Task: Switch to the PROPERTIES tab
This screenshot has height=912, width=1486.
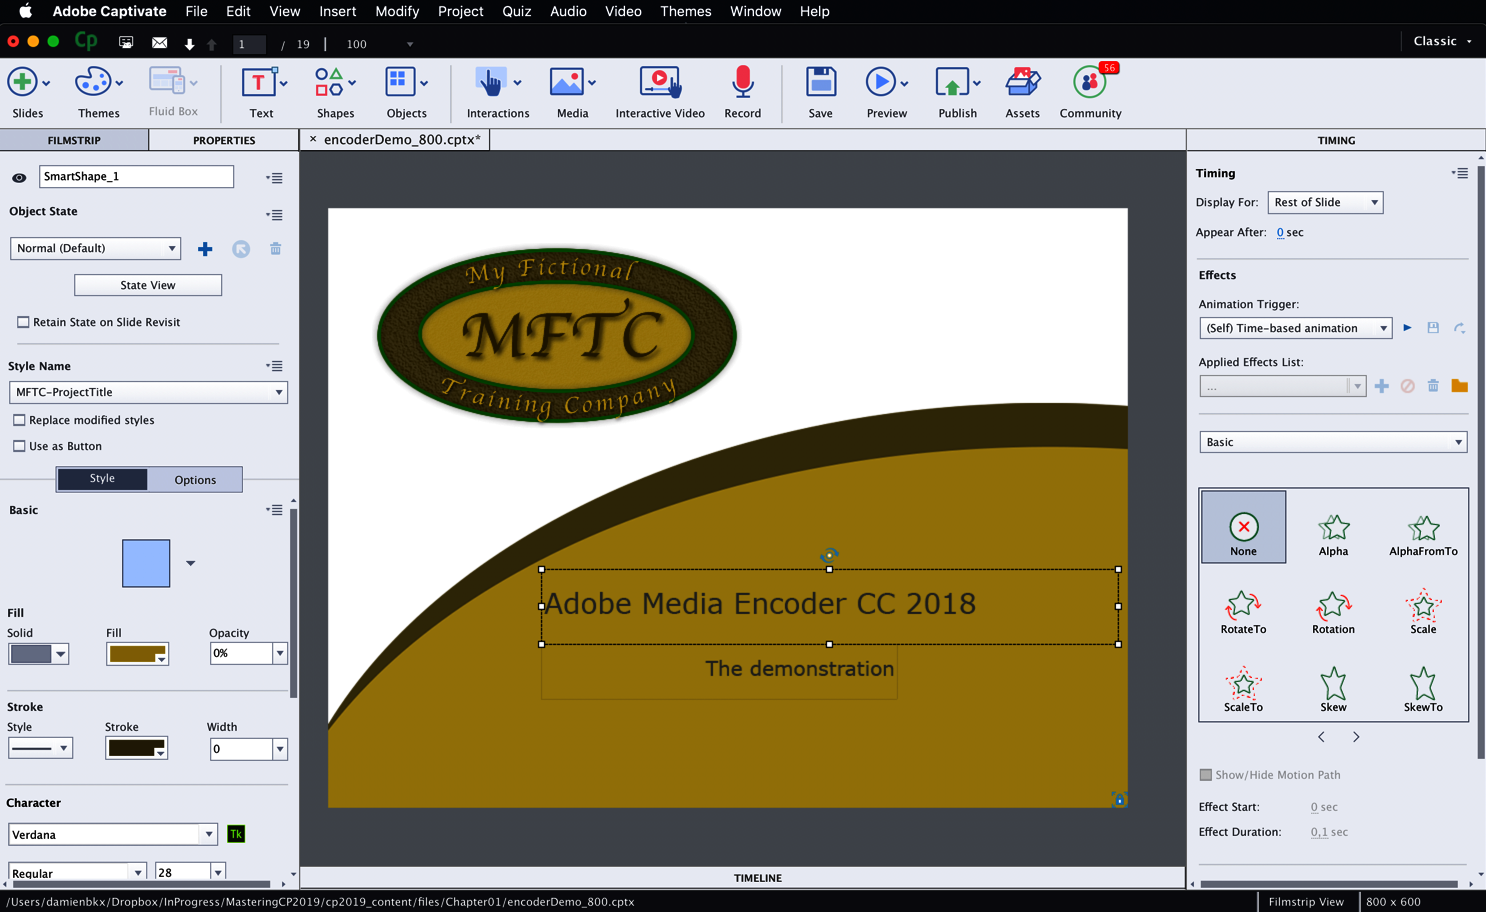Action: click(x=224, y=140)
